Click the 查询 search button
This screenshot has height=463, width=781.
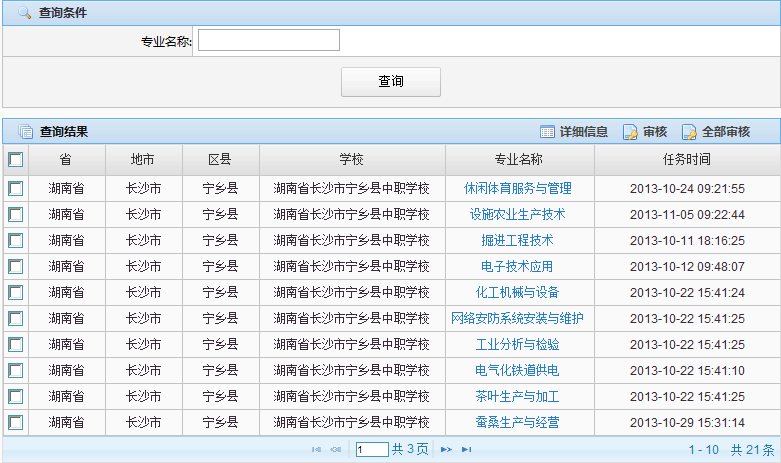[391, 82]
